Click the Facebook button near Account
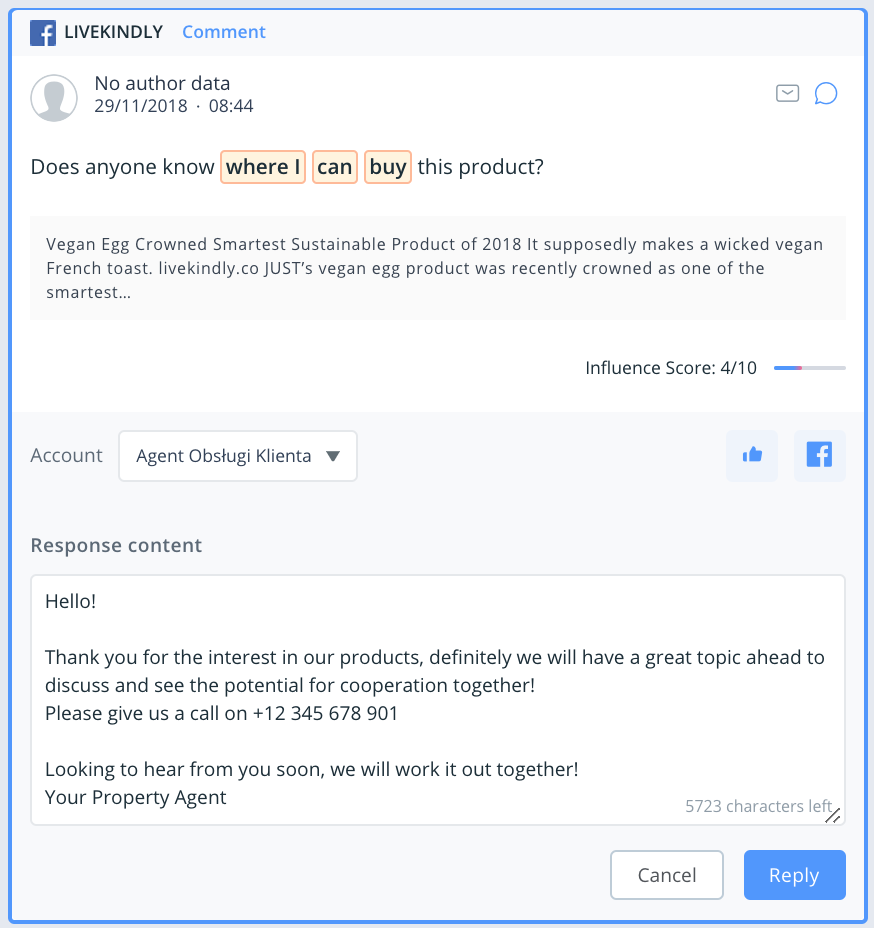 (819, 456)
